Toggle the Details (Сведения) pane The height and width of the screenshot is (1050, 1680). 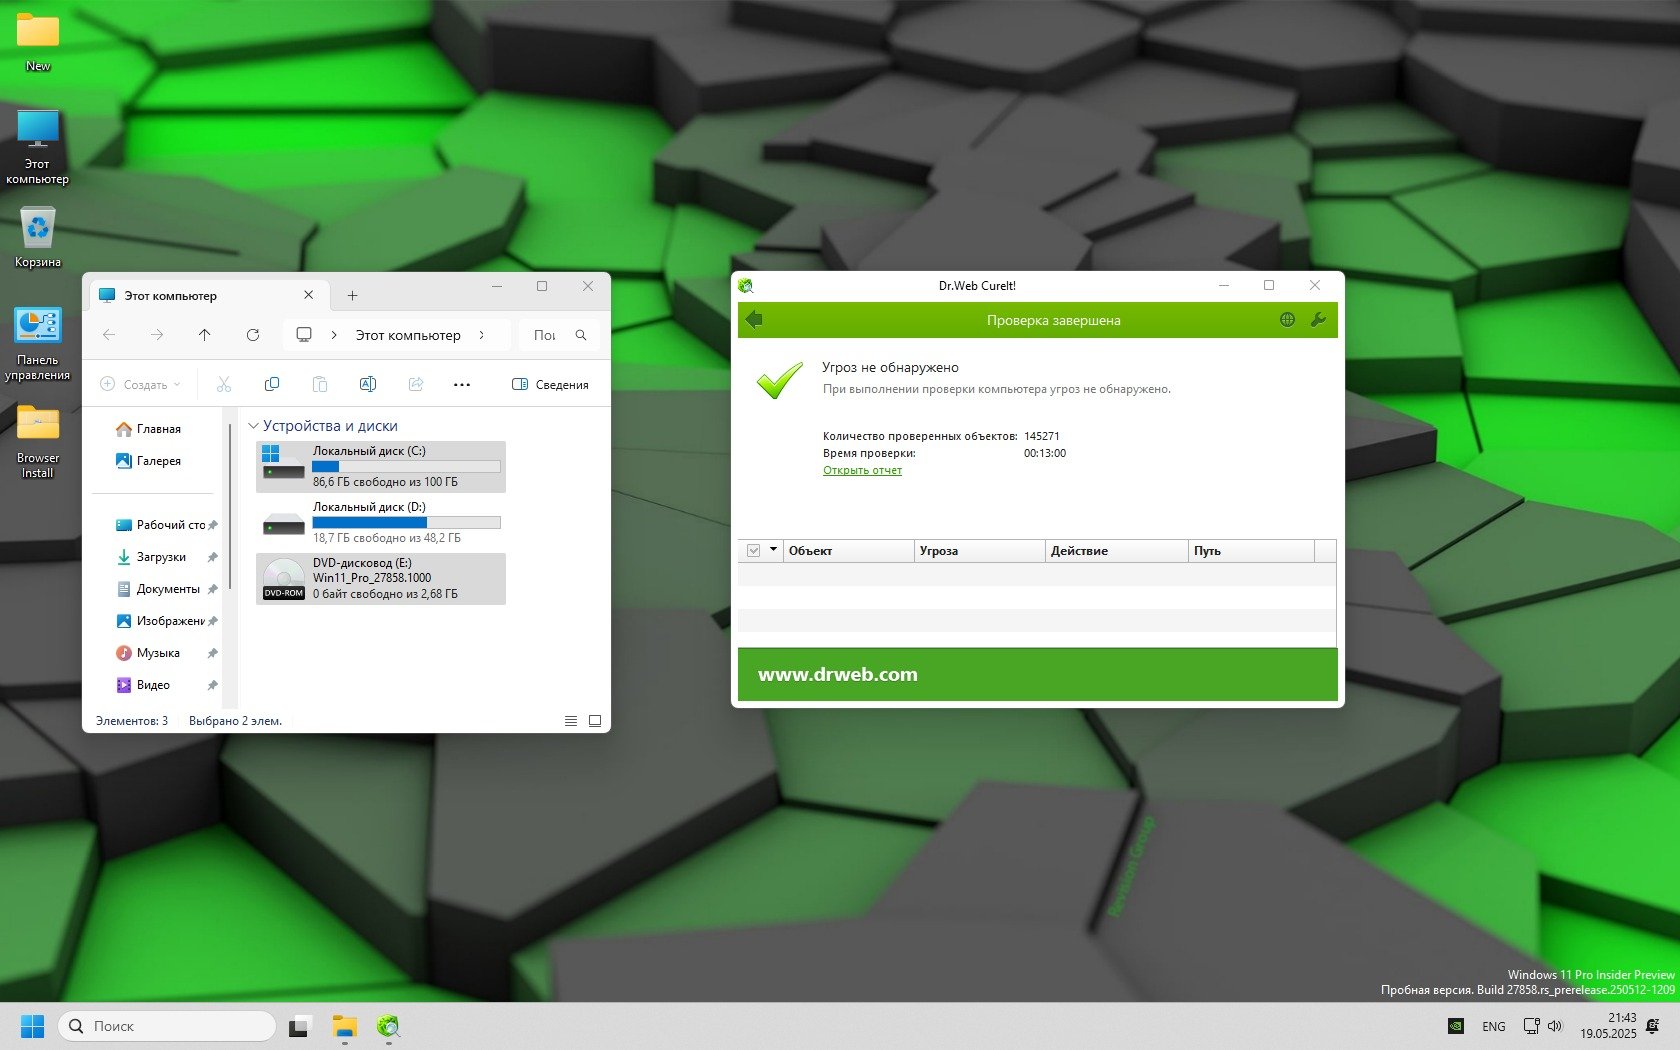pyautogui.click(x=550, y=385)
